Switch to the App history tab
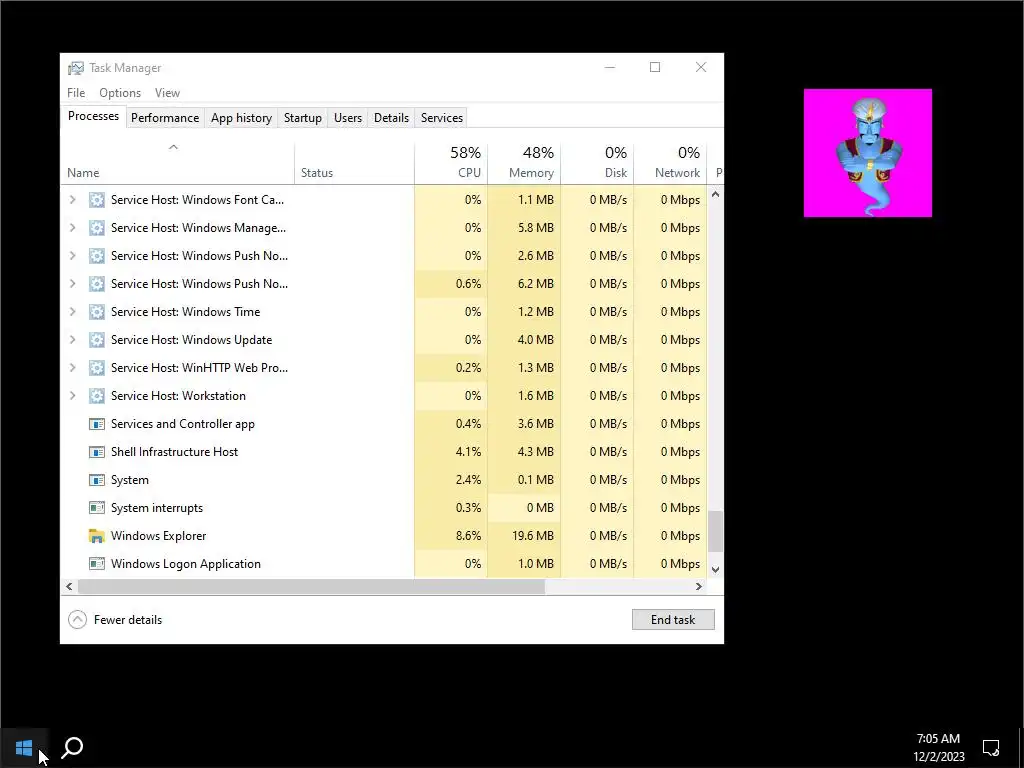 pos(241,118)
